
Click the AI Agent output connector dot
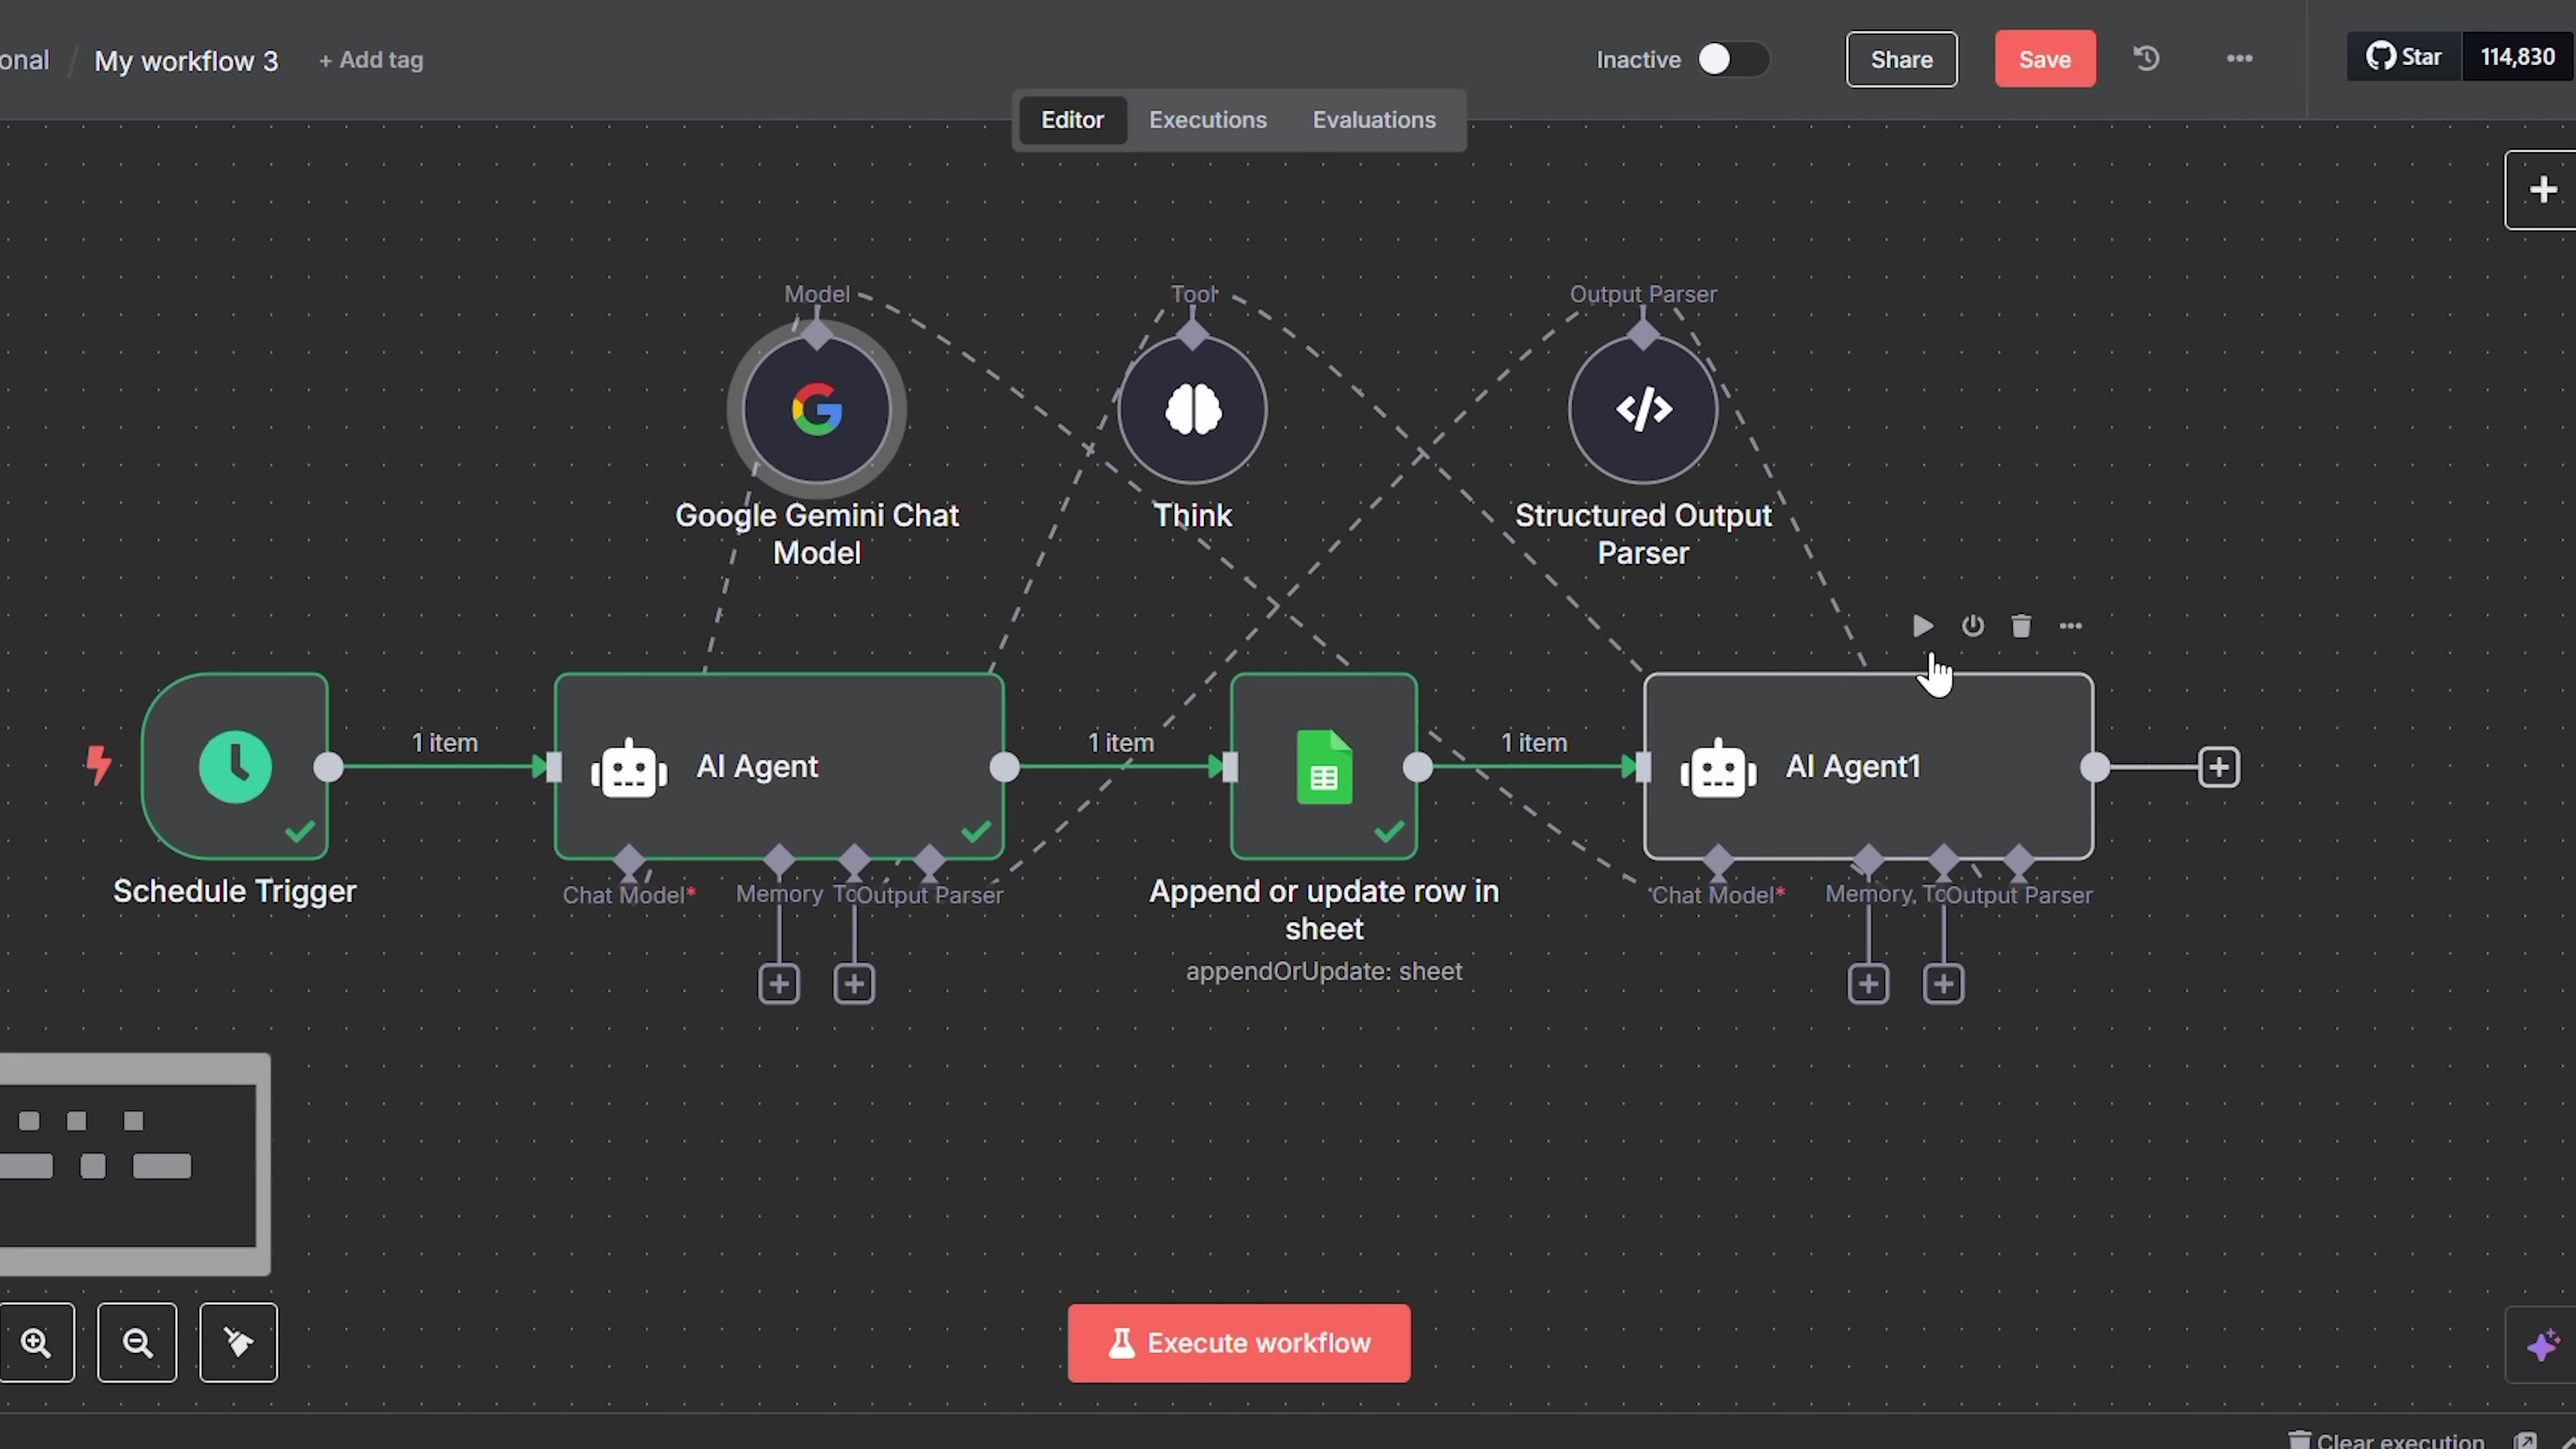(x=1004, y=767)
